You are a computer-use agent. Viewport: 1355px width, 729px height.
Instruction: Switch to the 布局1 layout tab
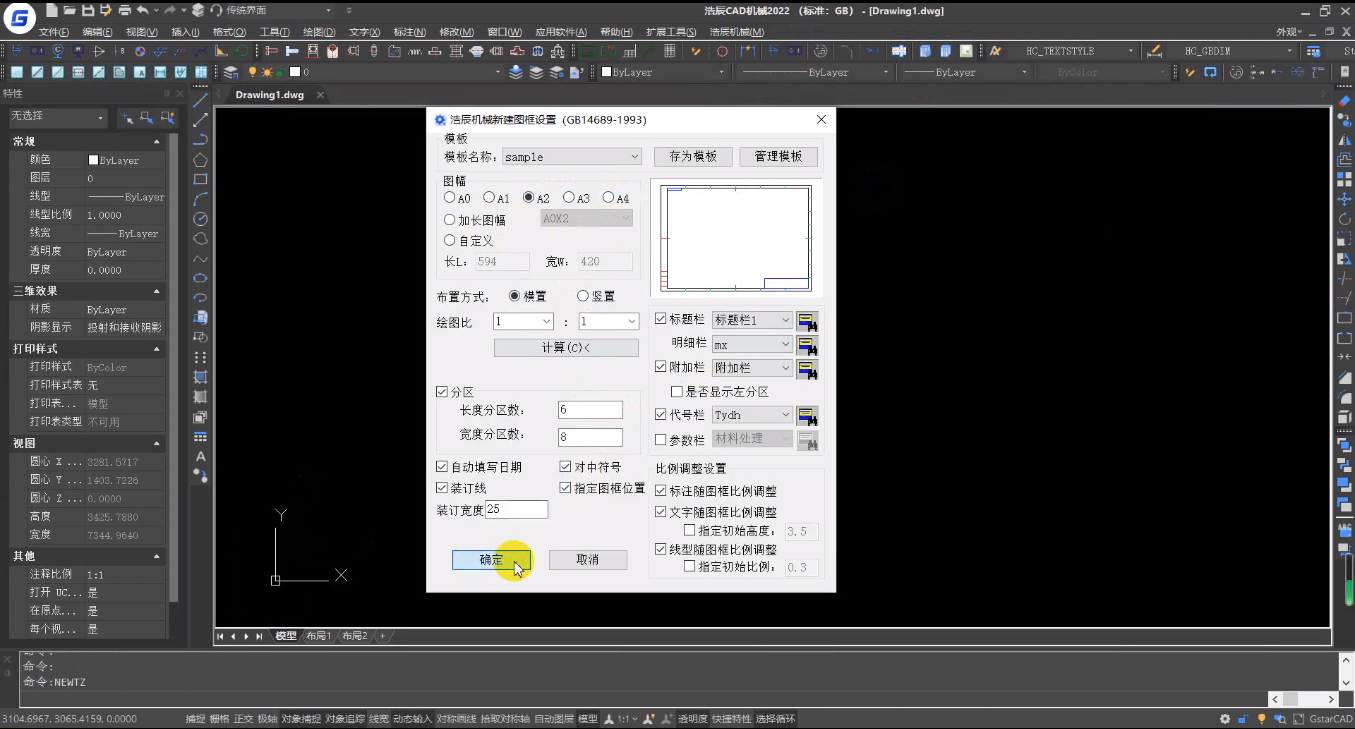318,636
